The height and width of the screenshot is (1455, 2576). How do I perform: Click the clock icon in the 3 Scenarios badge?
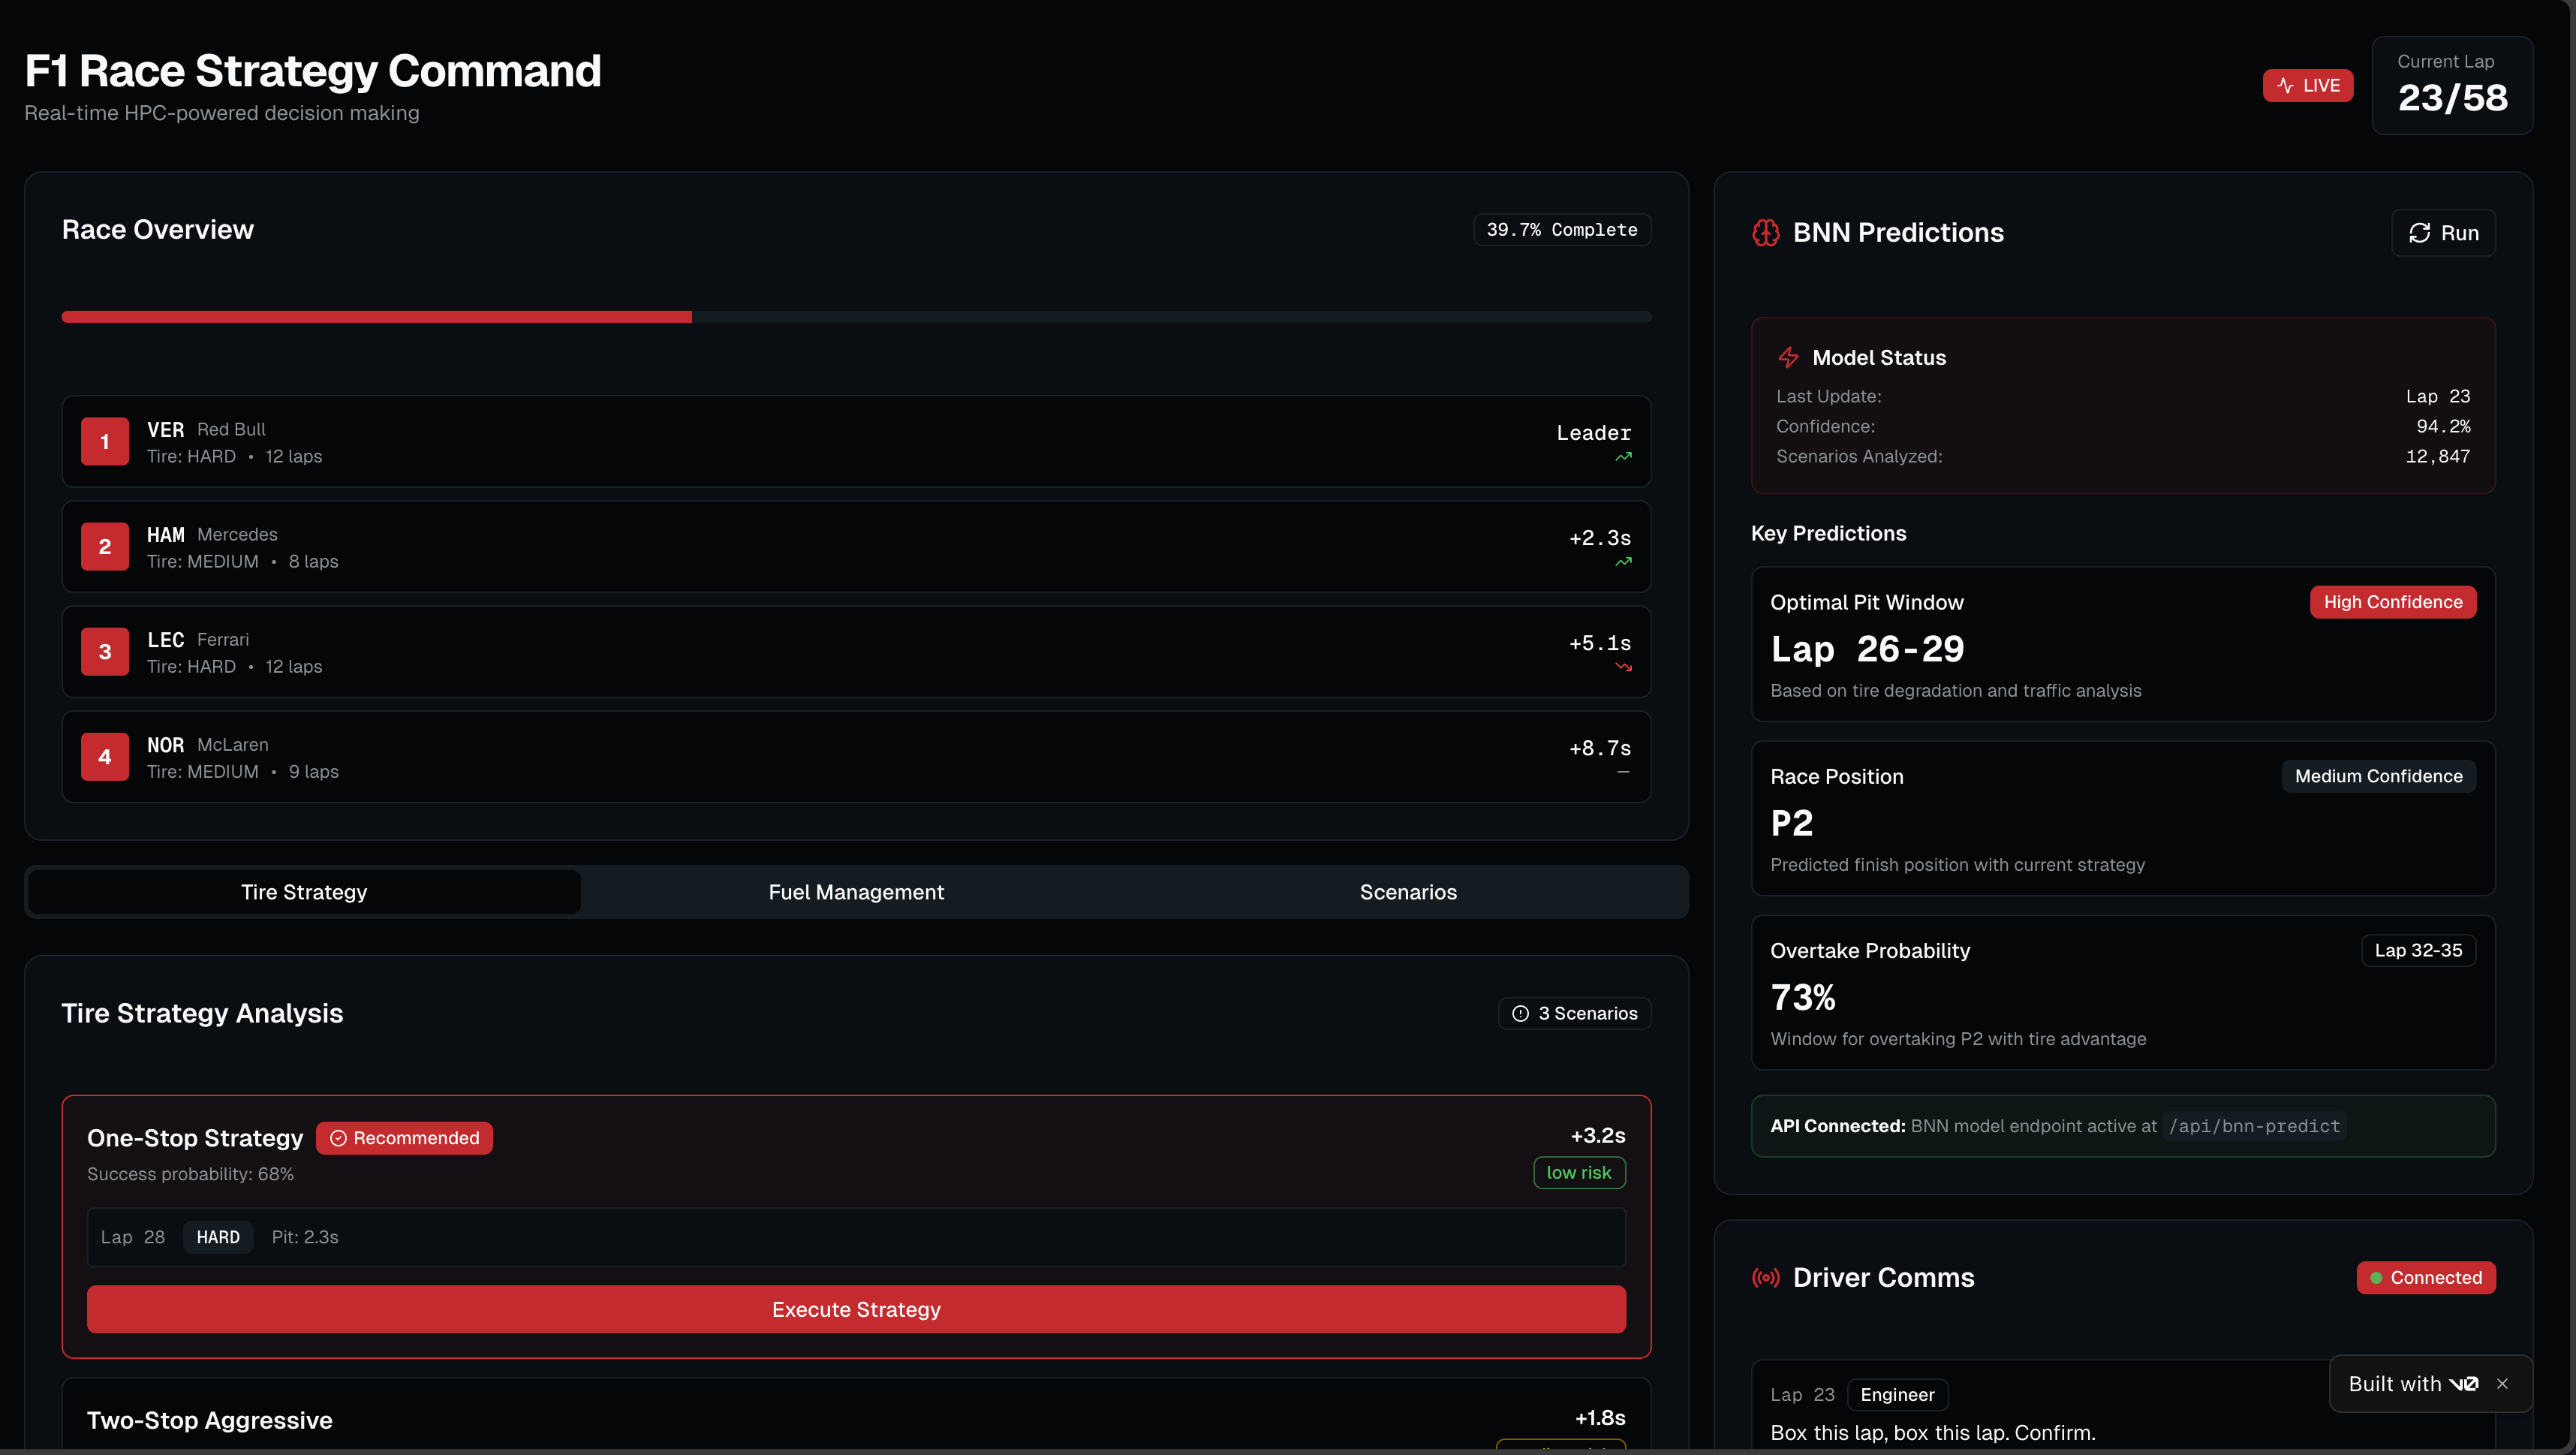pyautogui.click(x=1520, y=1013)
